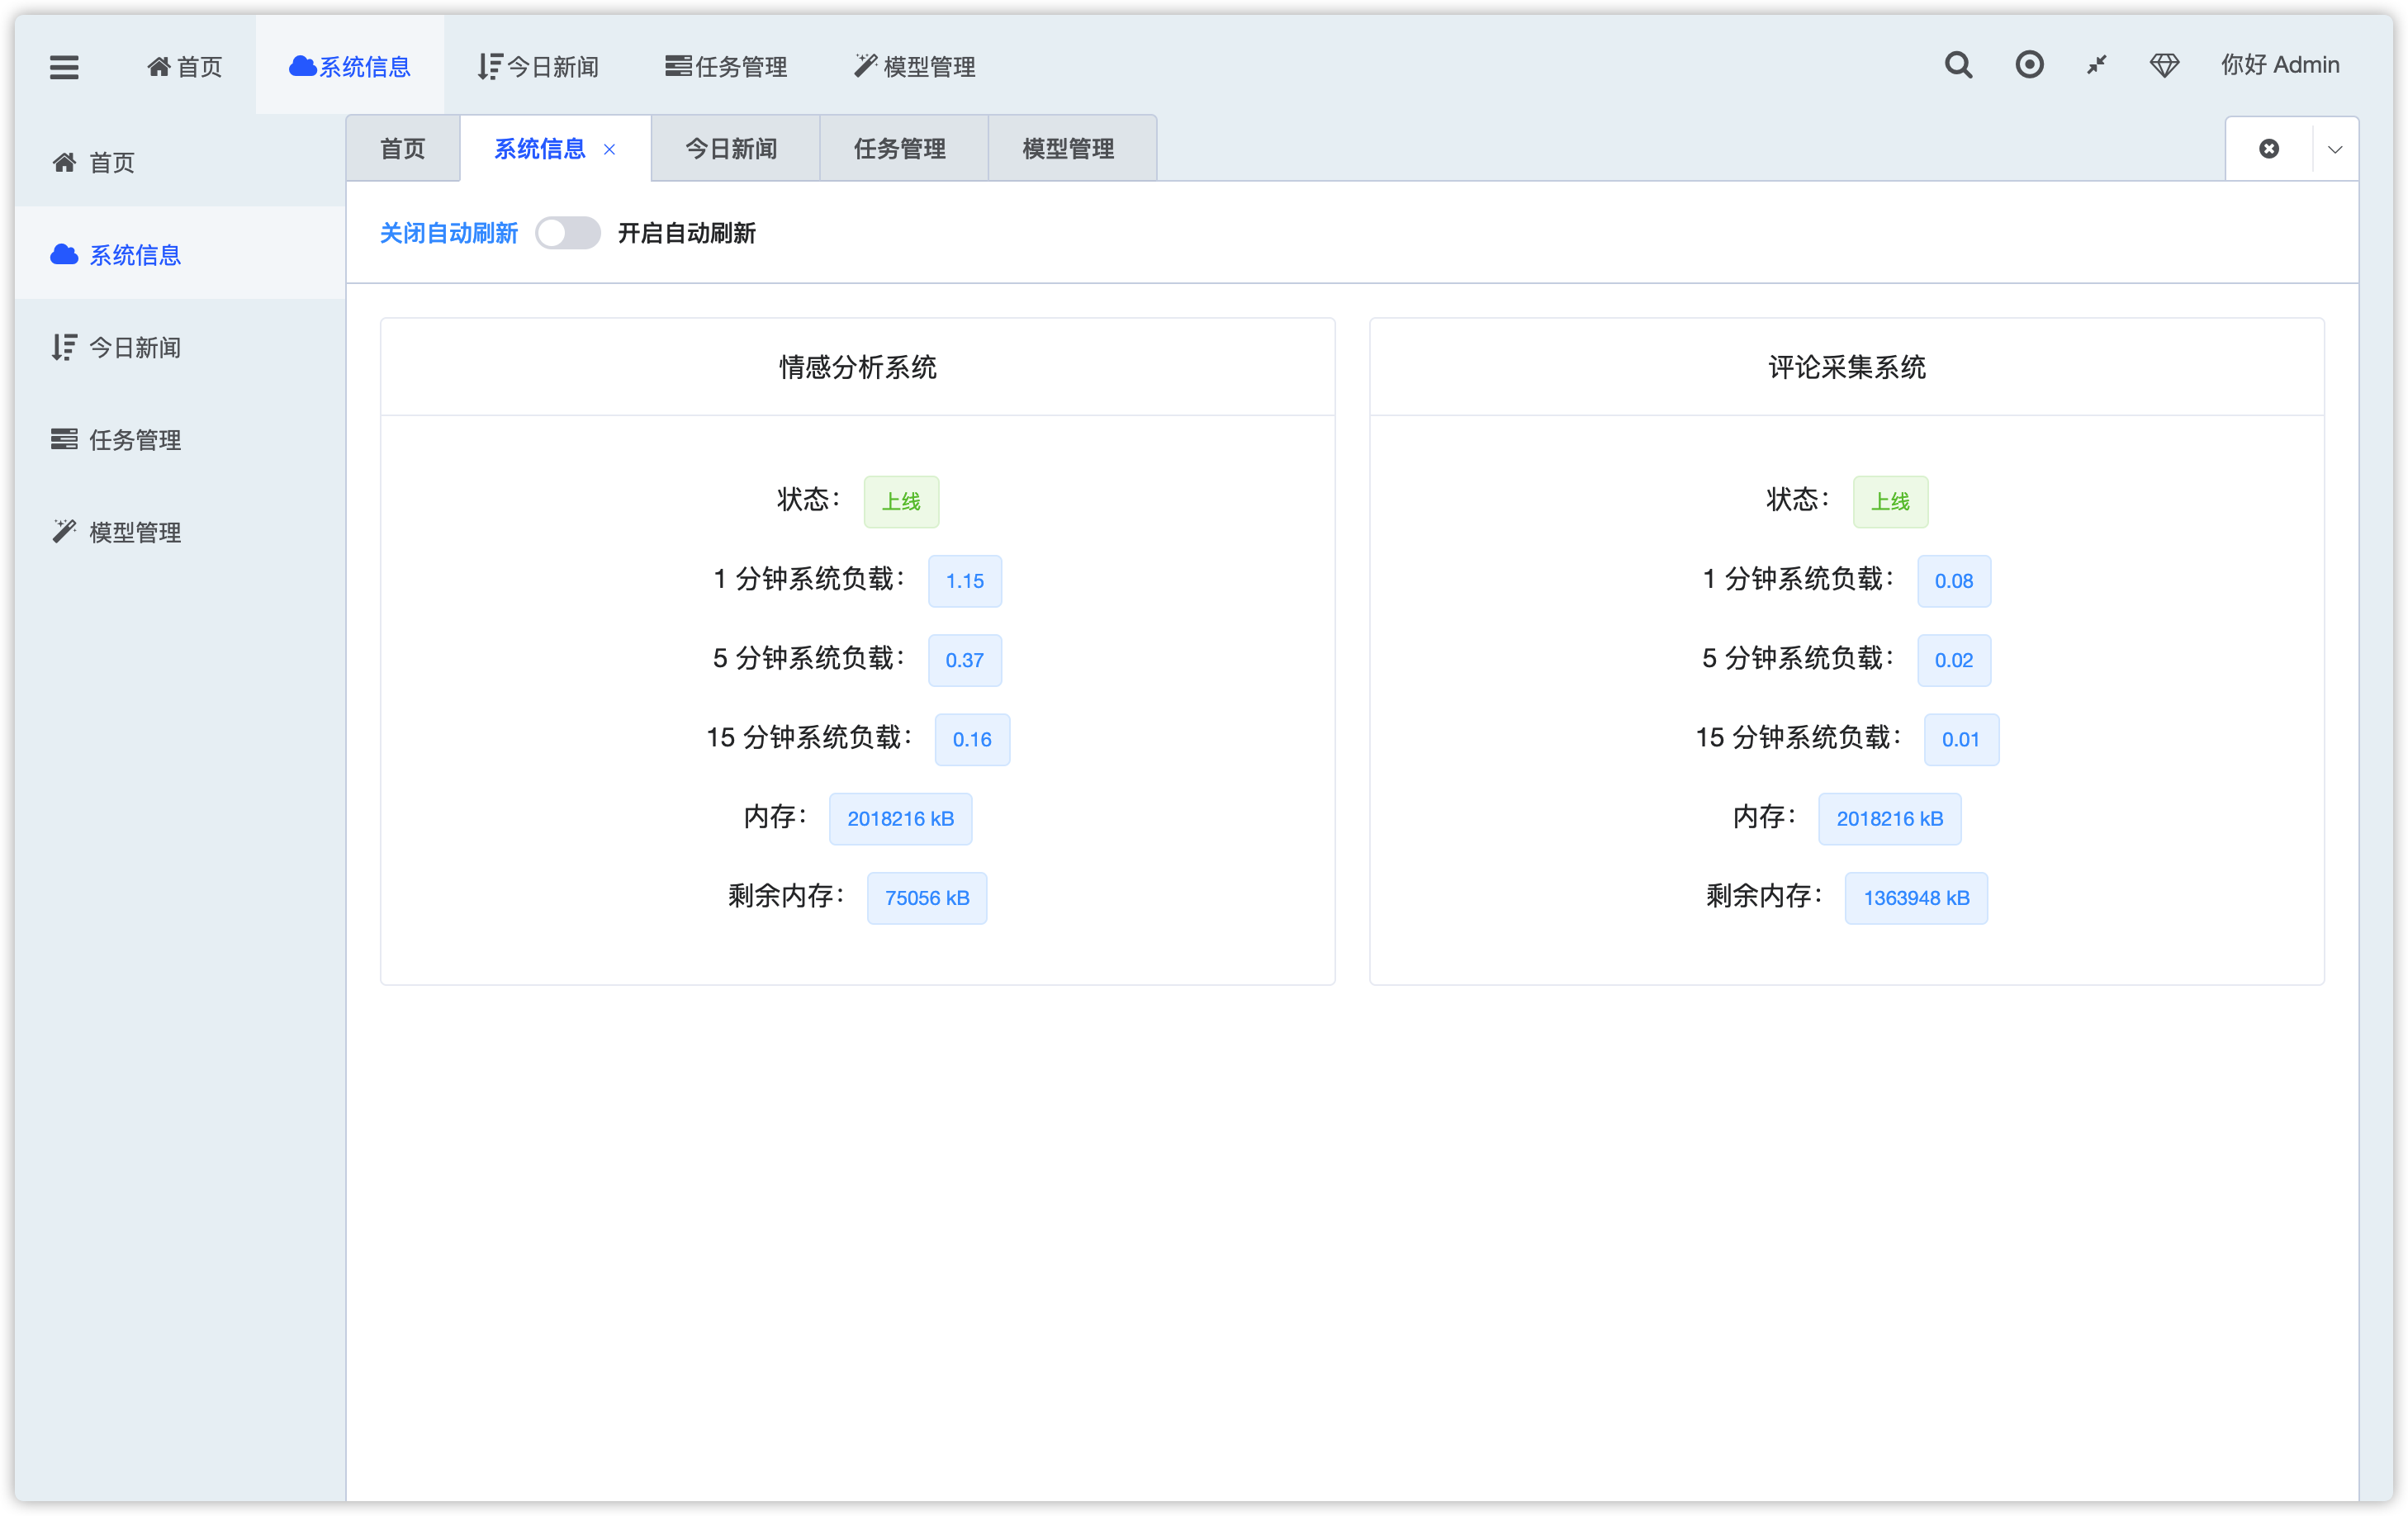Click the diamond icon in header
The width and height of the screenshot is (2408, 1516).
tap(2164, 65)
